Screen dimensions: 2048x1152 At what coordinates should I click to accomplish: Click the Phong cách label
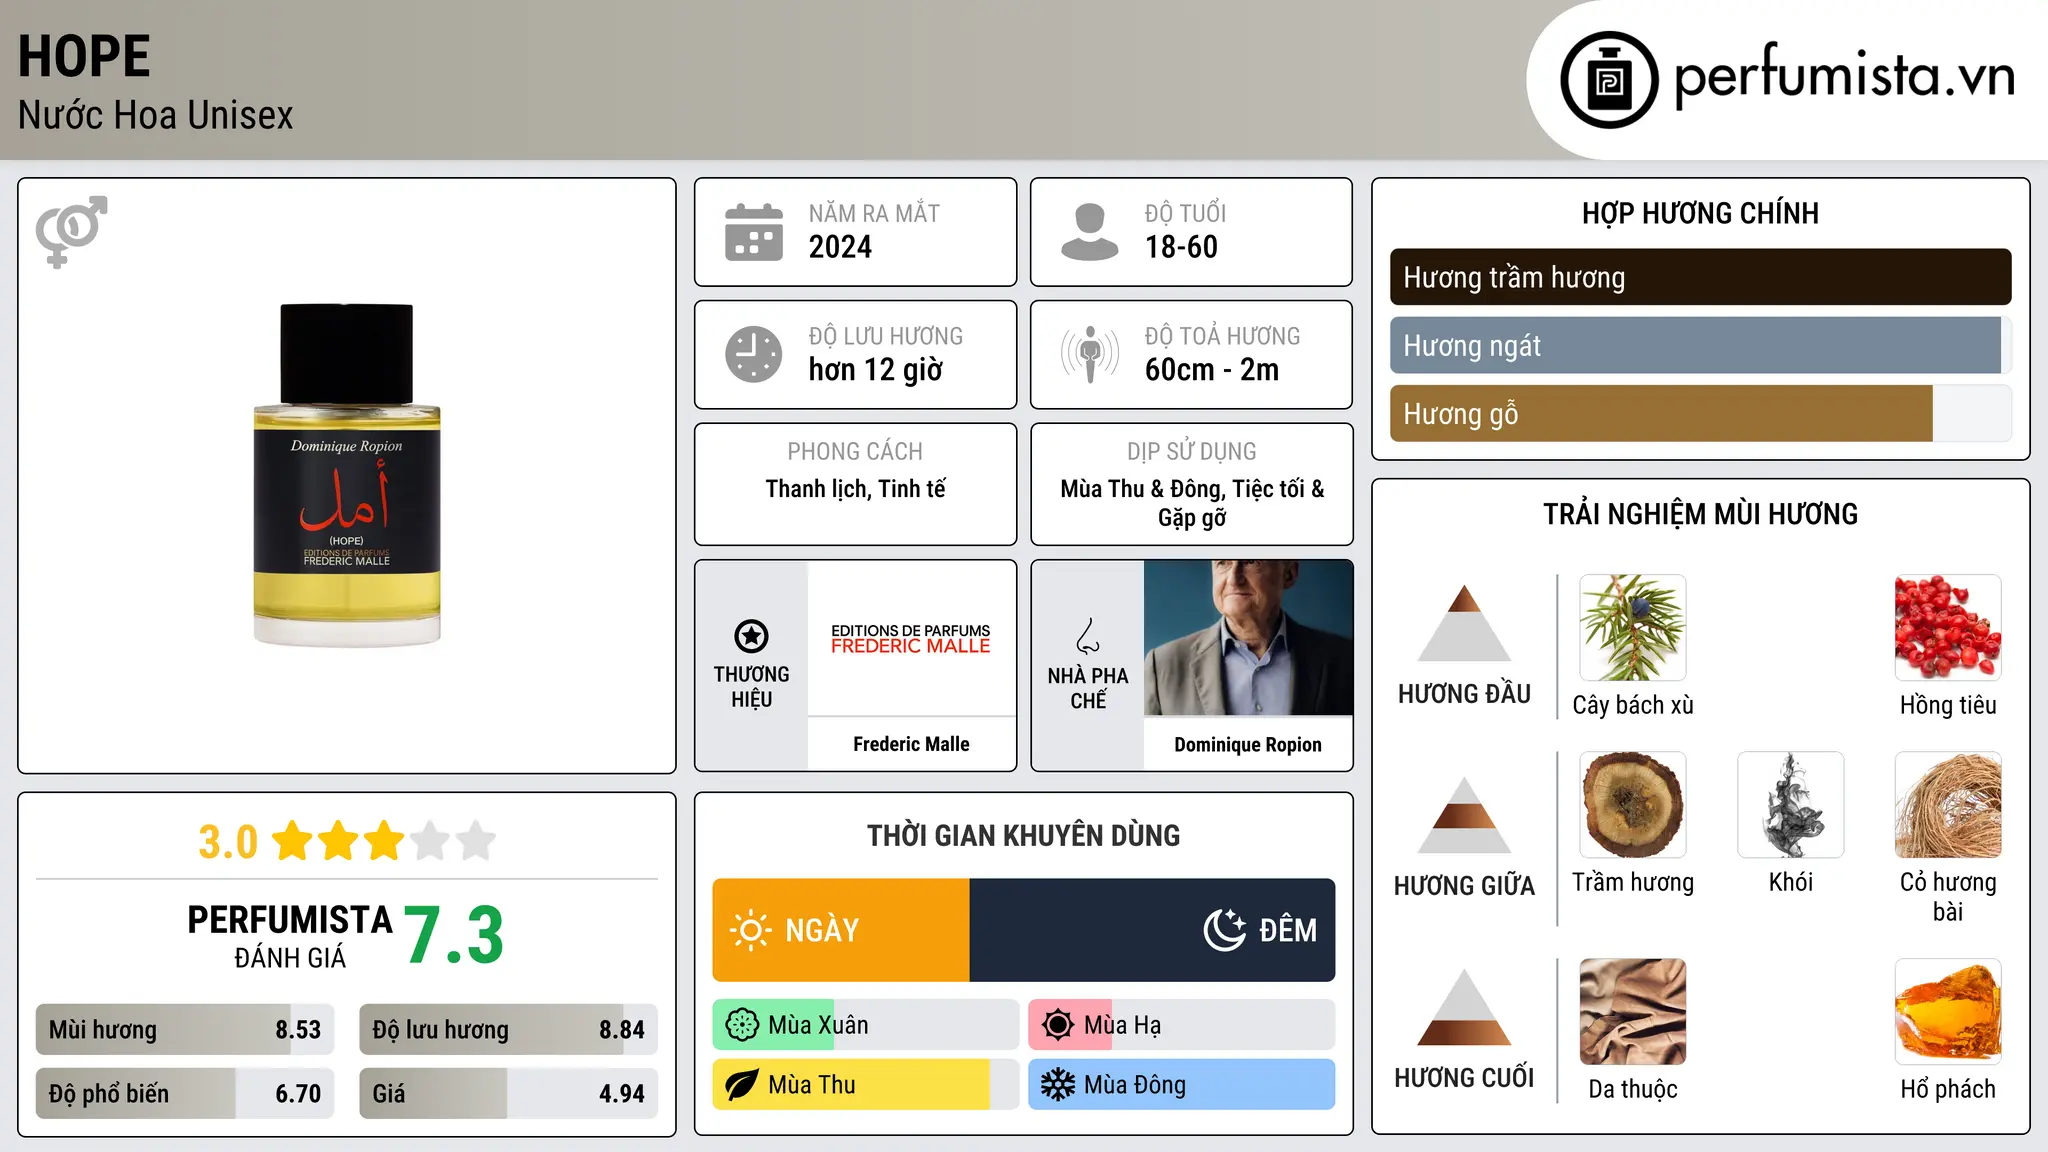(x=855, y=452)
